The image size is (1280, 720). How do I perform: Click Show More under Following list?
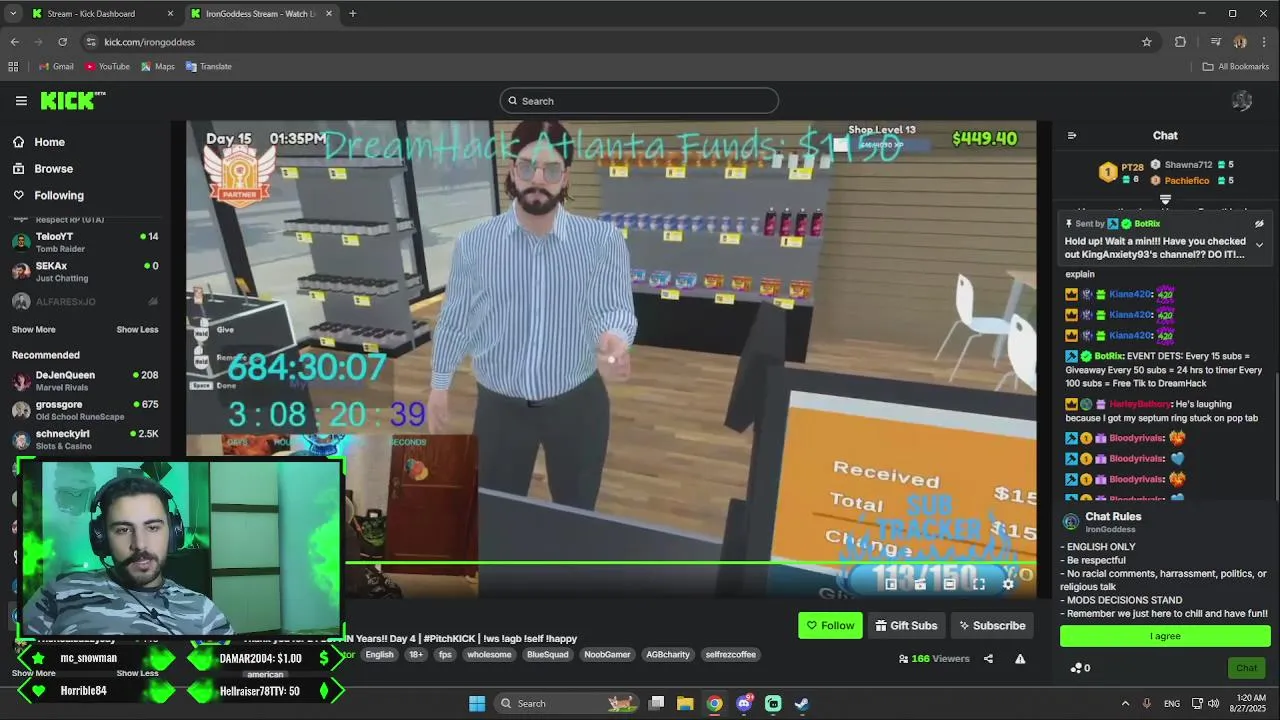(33, 330)
